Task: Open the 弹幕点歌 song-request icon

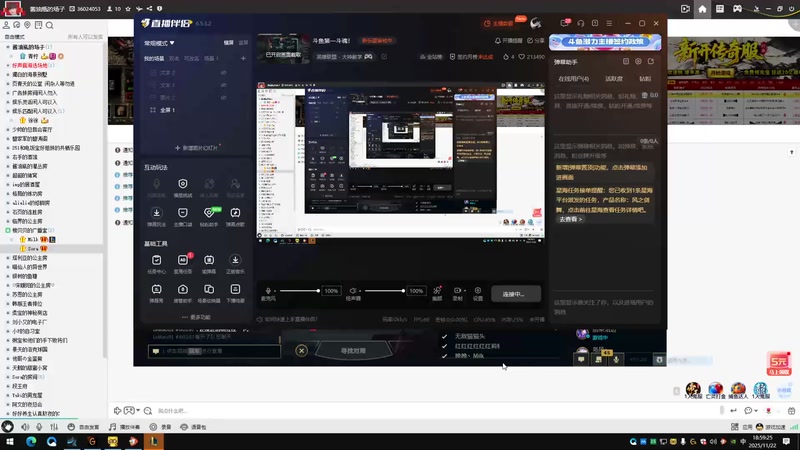Action: click(x=235, y=213)
